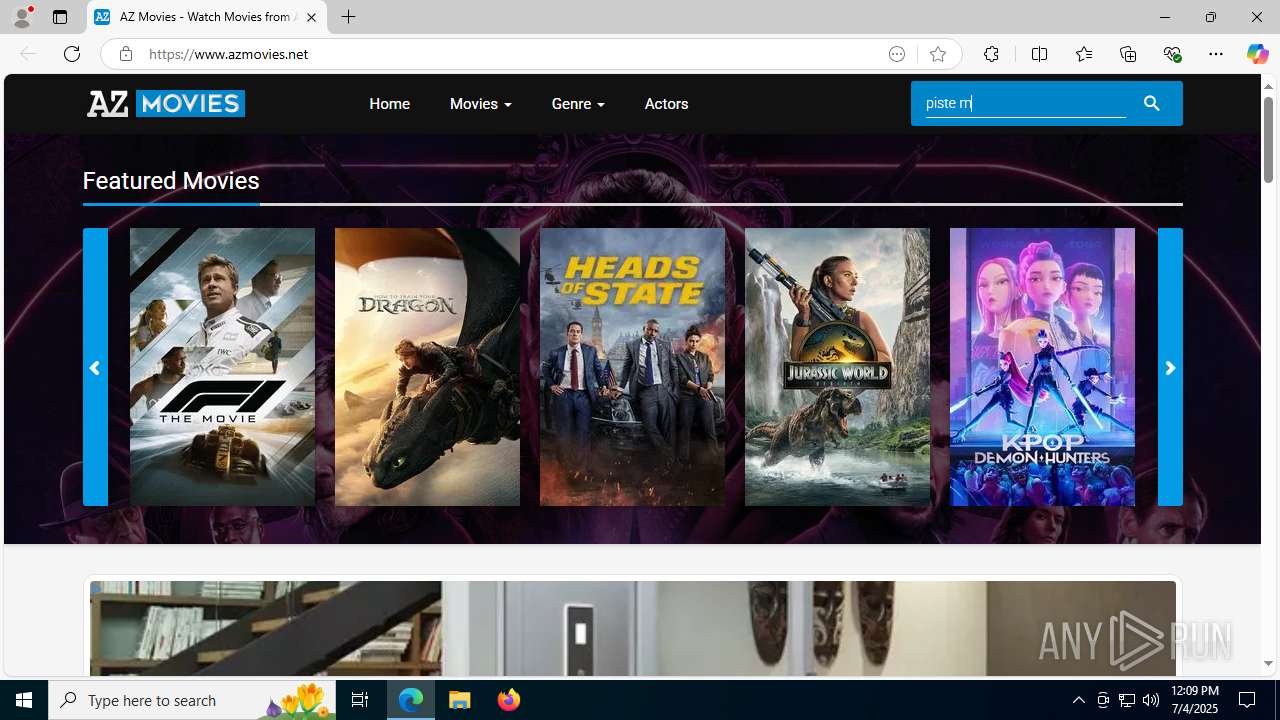Click the scrollbar down arrow
The image size is (1280, 720).
[1268, 664]
